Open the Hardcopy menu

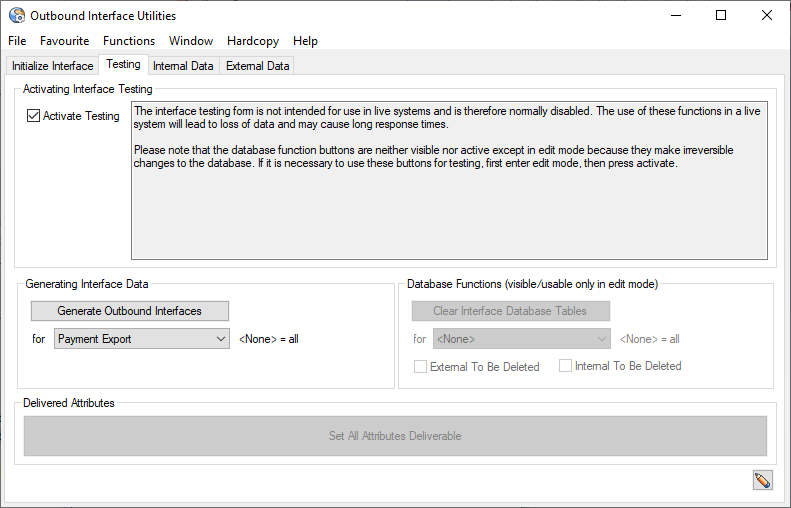[252, 41]
